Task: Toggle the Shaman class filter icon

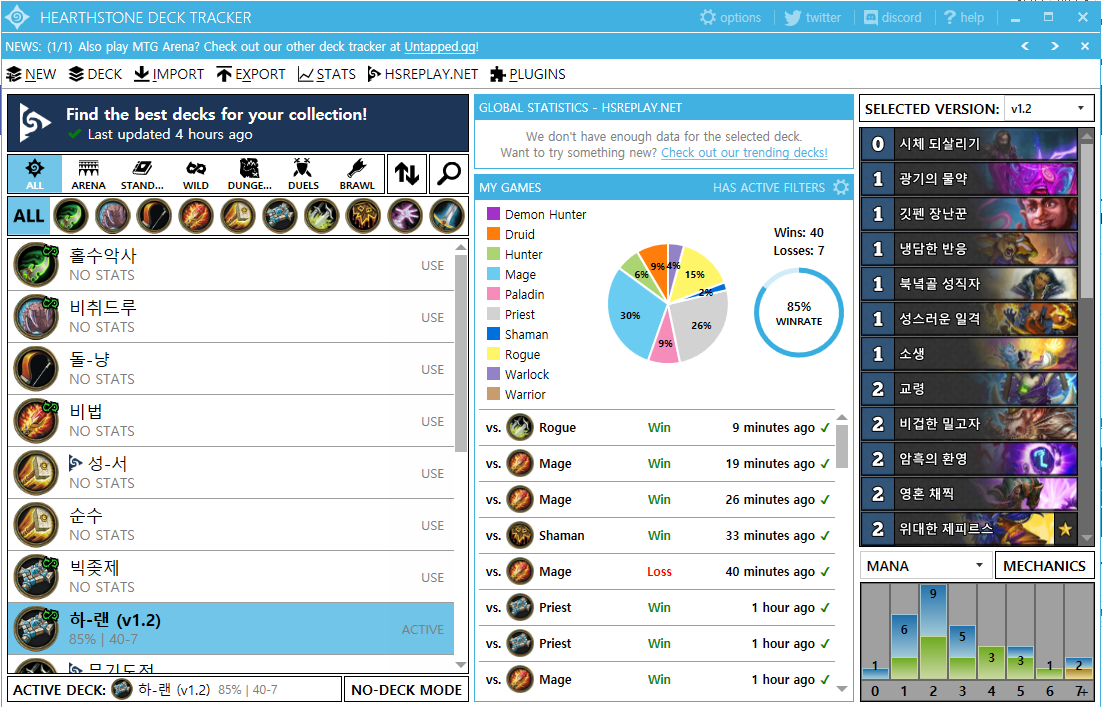Action: (363, 216)
